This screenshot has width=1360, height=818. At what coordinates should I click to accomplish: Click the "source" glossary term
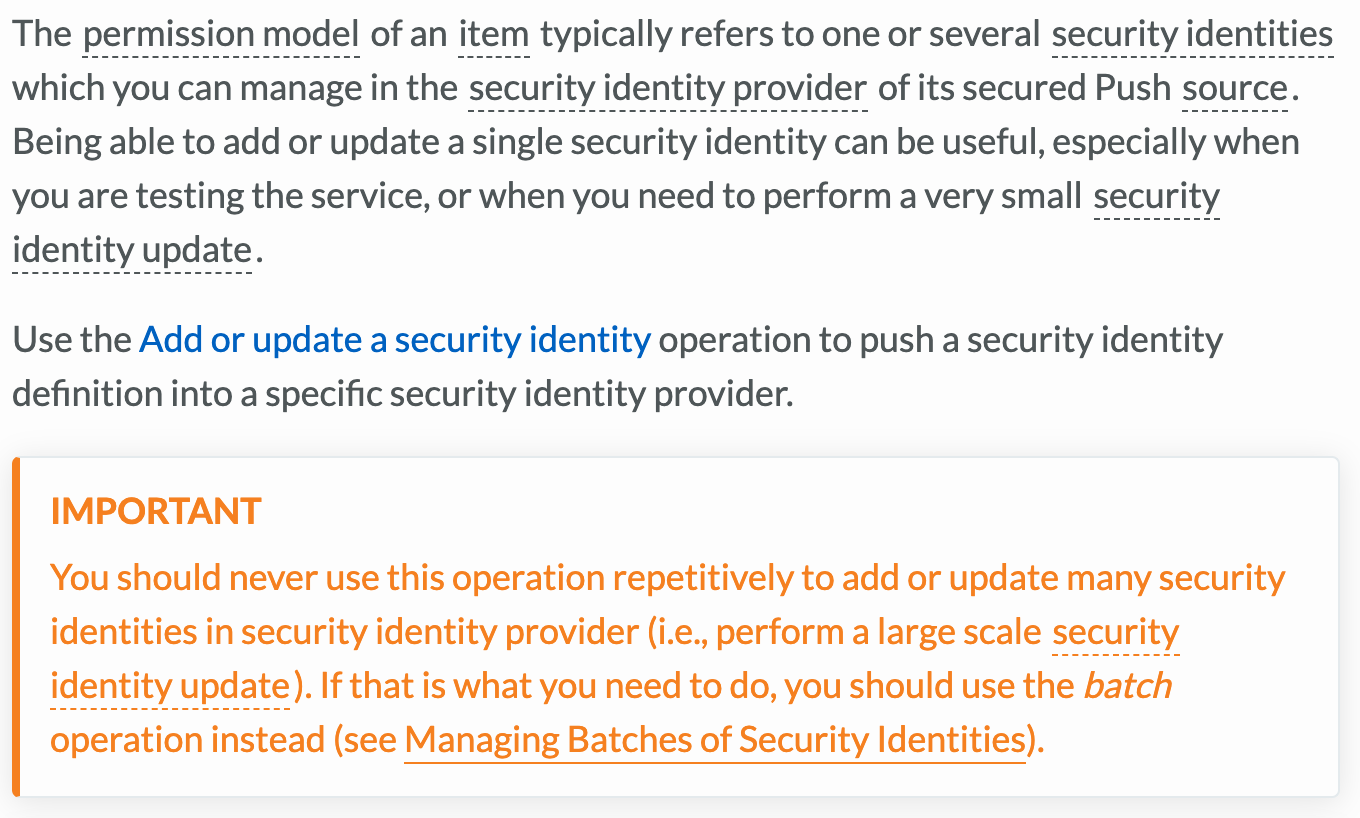pos(1235,89)
